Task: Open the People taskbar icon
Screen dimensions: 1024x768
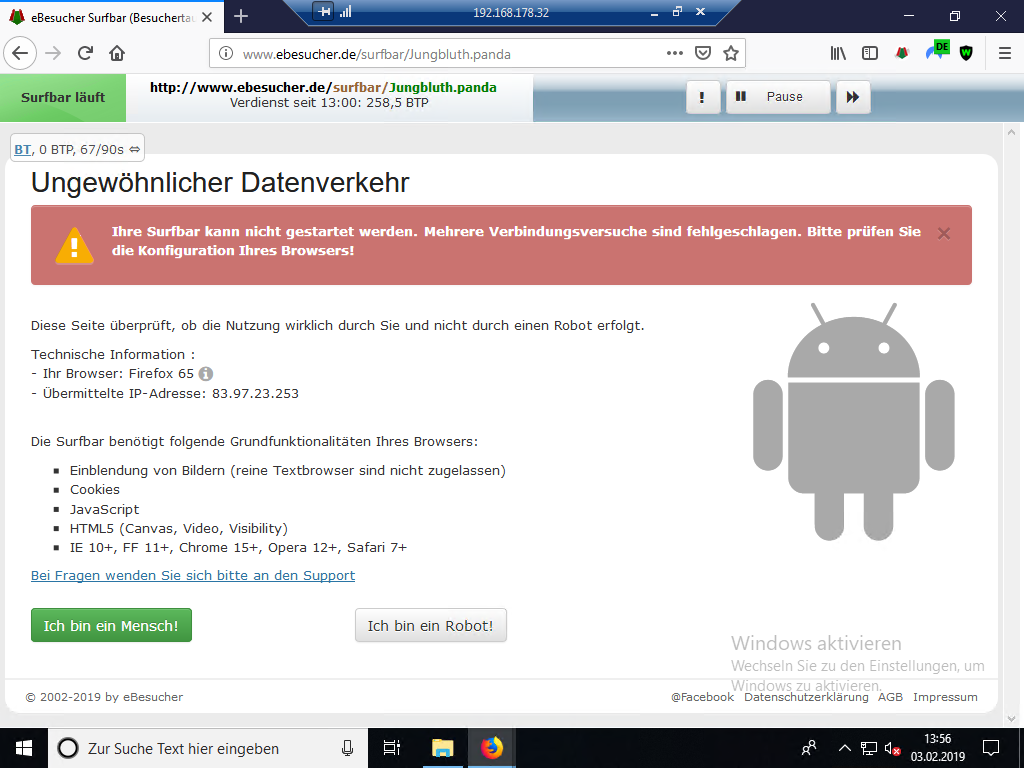Action: 809,748
